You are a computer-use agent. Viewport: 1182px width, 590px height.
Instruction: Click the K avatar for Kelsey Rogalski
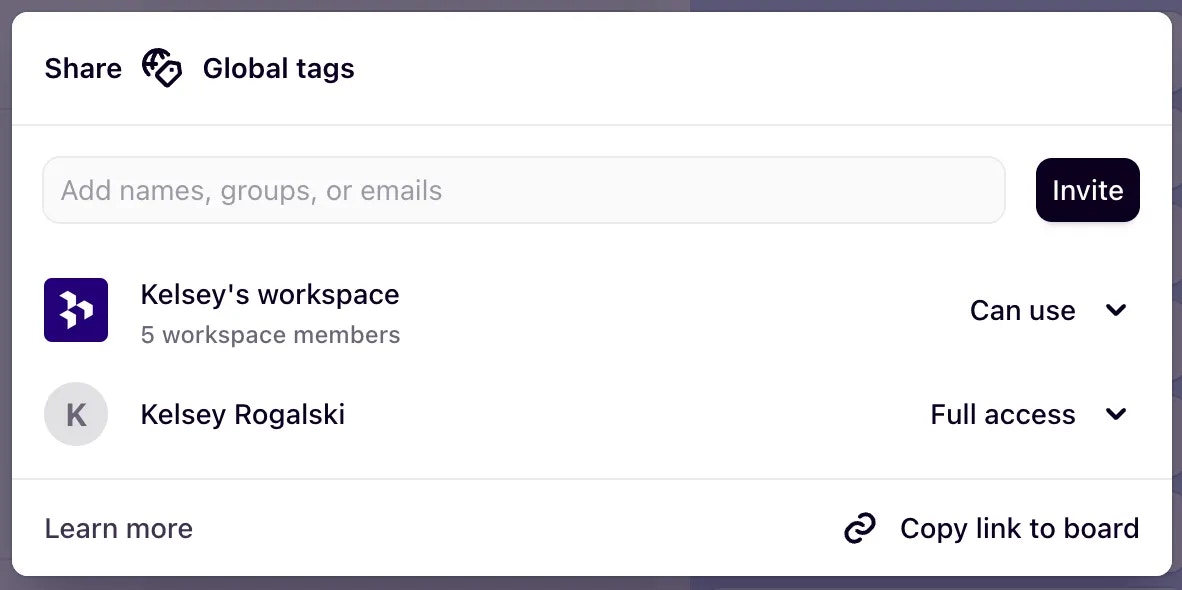(x=76, y=414)
